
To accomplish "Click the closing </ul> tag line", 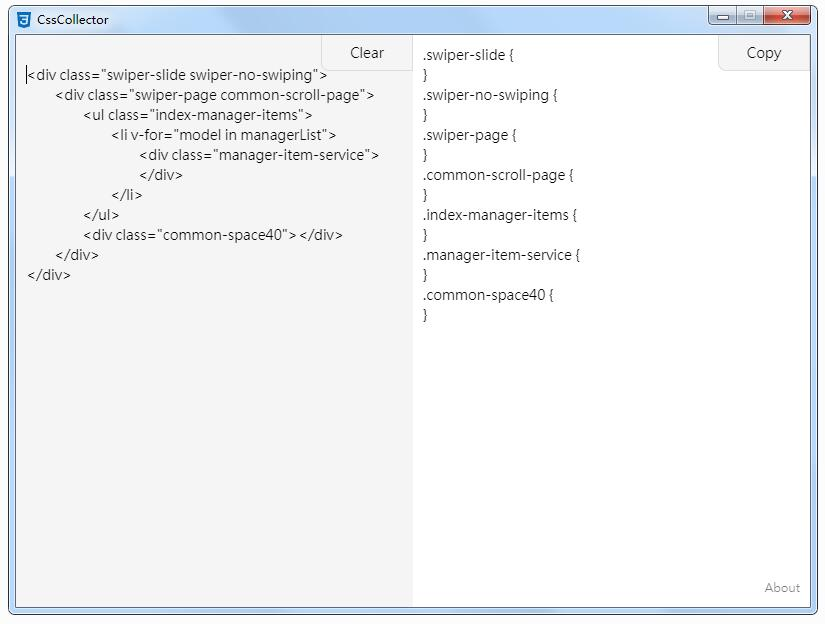I will pyautogui.click(x=101, y=215).
